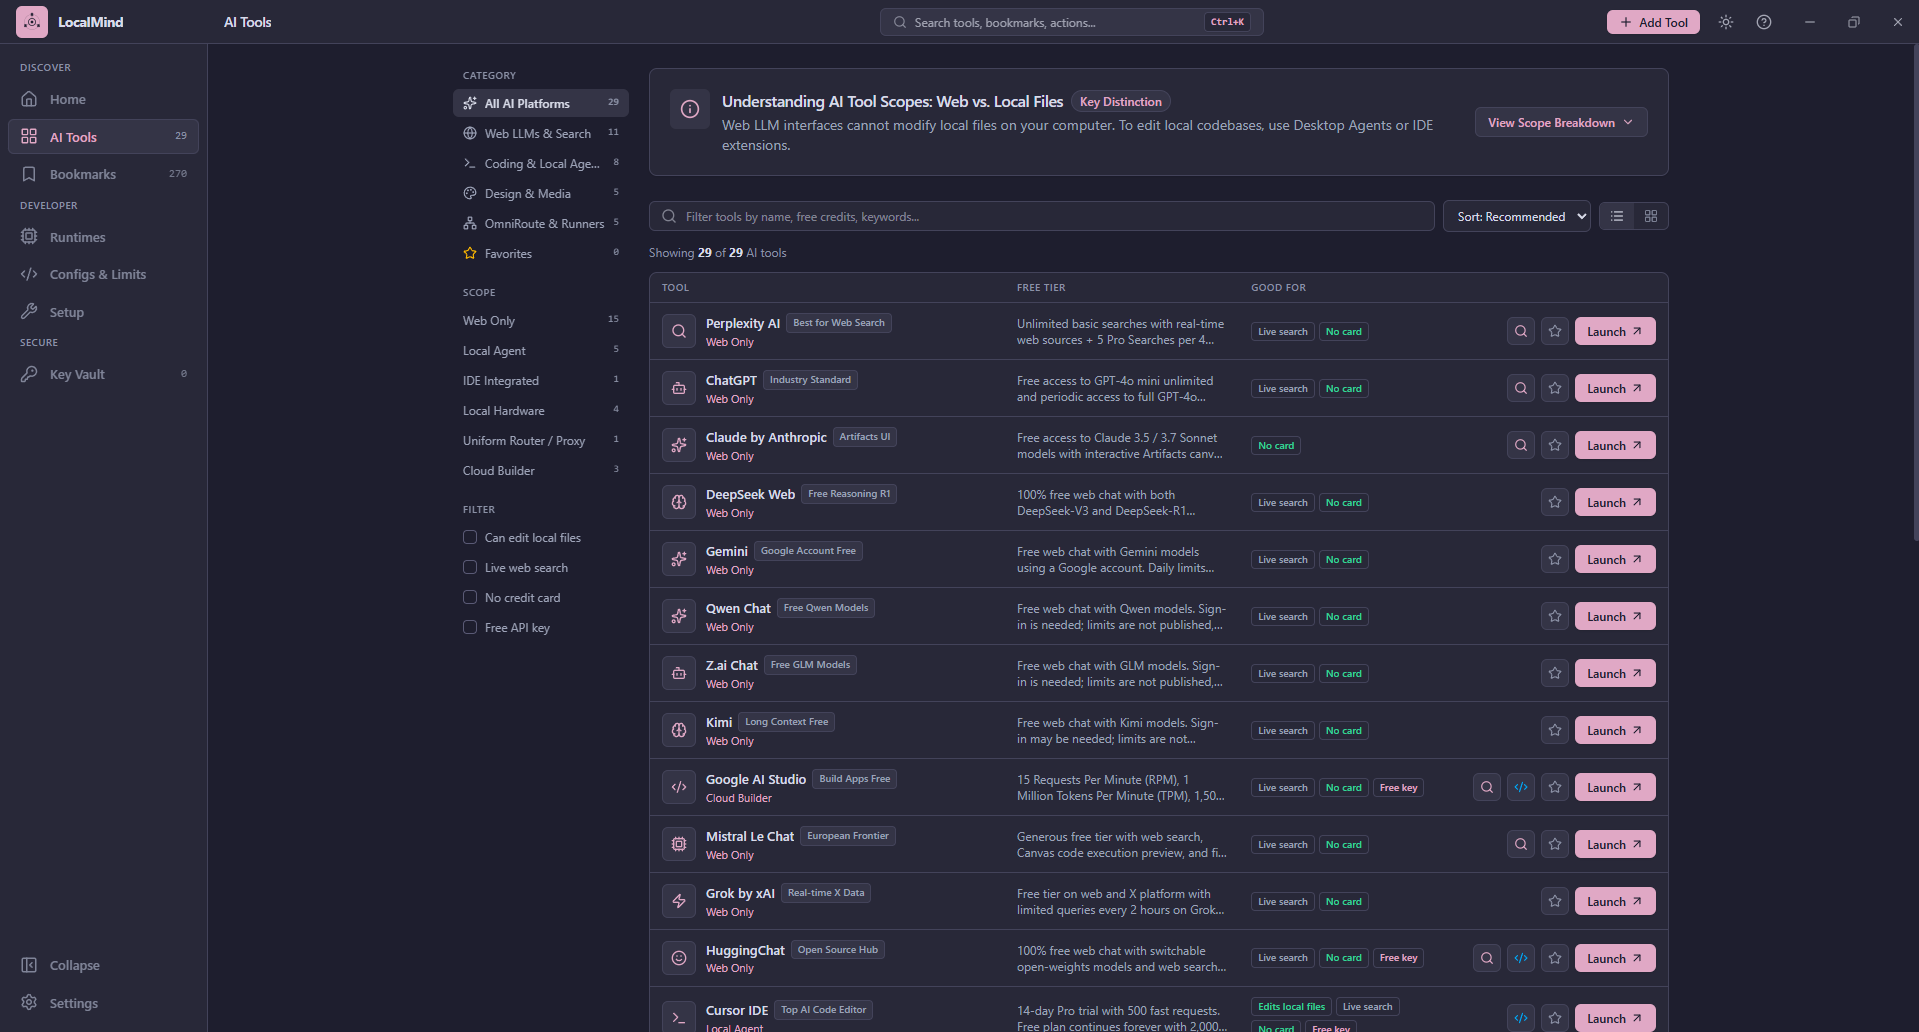1919x1032 pixels.
Task: Click the code icon in HuggingChat row
Action: (x=1521, y=958)
